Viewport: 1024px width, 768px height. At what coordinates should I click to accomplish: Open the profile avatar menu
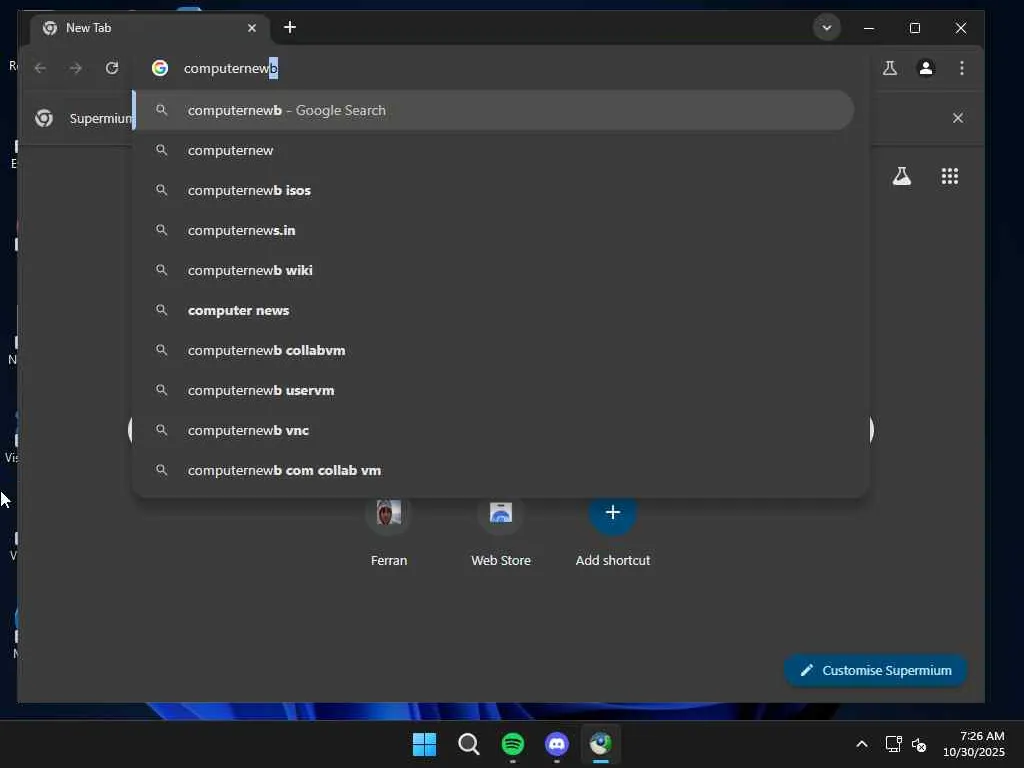(x=925, y=68)
